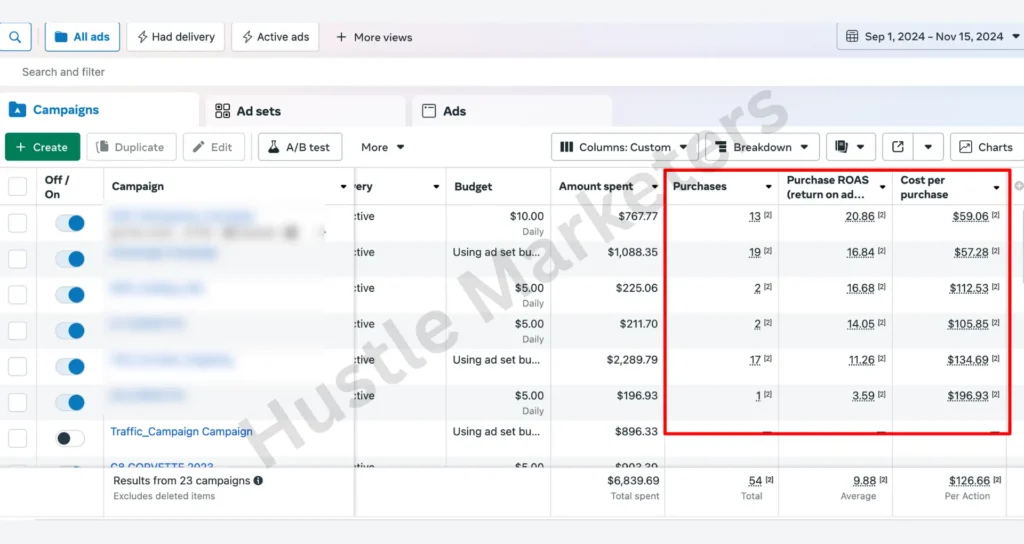Image resolution: width=1024 pixels, height=544 pixels.
Task: Click the Duplicate button
Action: [x=131, y=147]
